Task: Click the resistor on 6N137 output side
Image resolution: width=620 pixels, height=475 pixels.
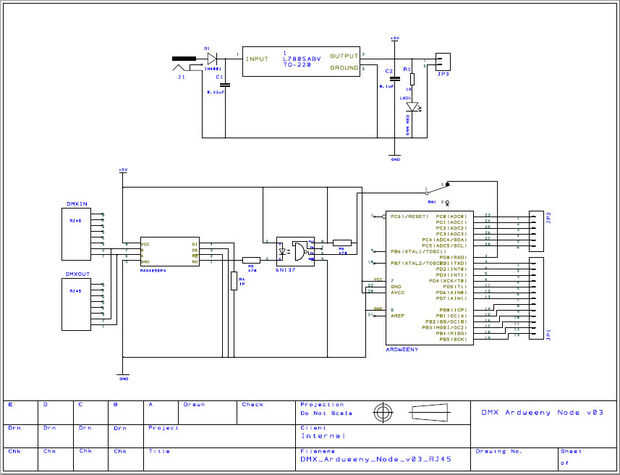Action: [342, 243]
